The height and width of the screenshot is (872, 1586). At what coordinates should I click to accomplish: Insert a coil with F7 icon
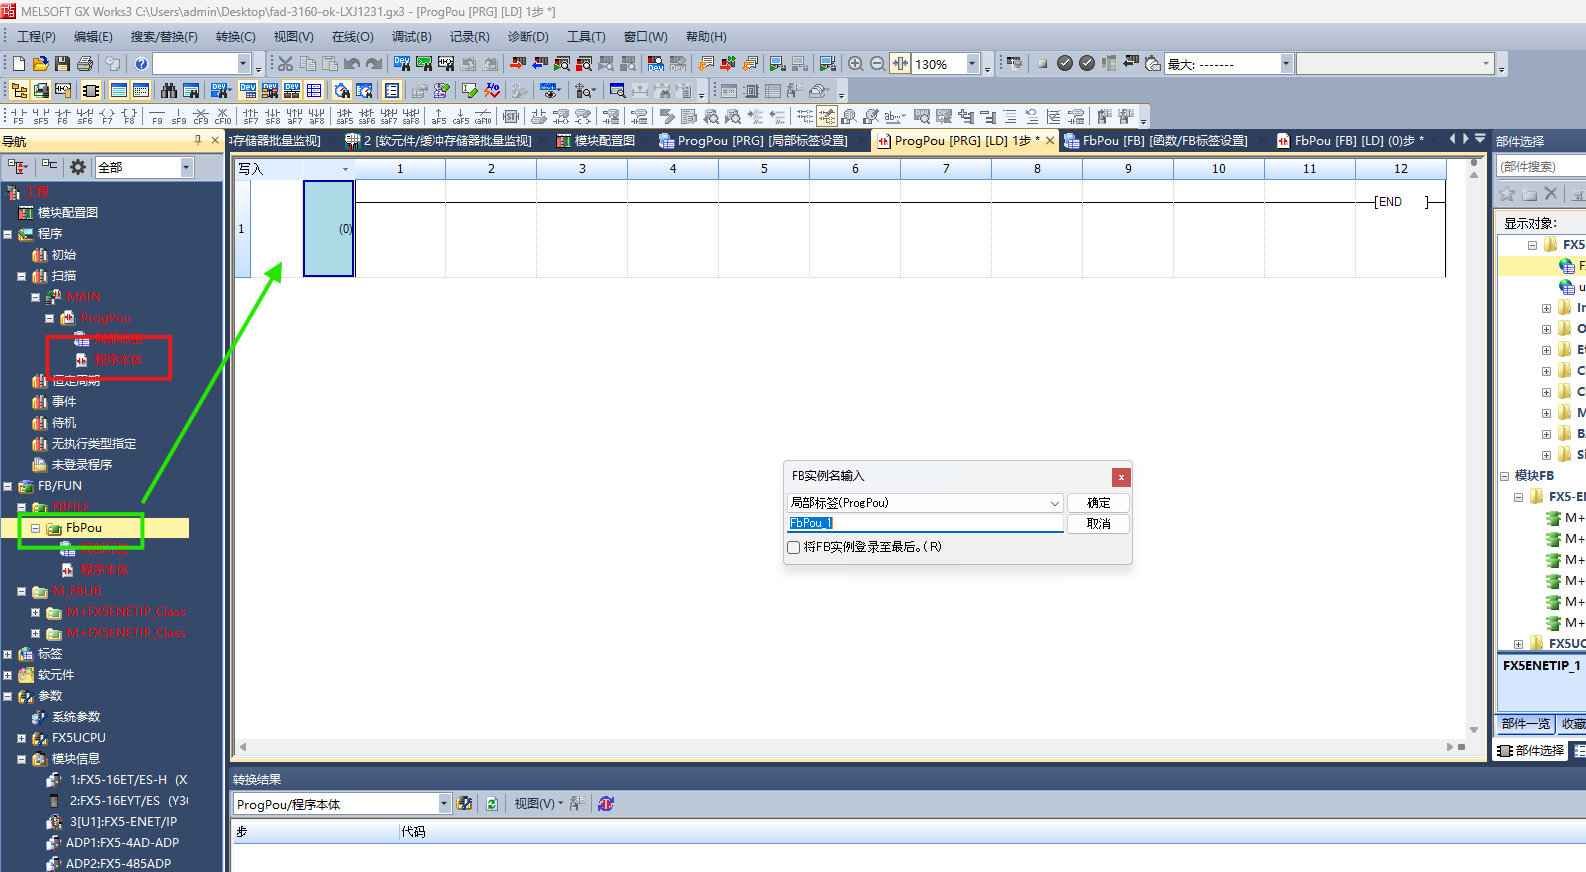coord(107,117)
